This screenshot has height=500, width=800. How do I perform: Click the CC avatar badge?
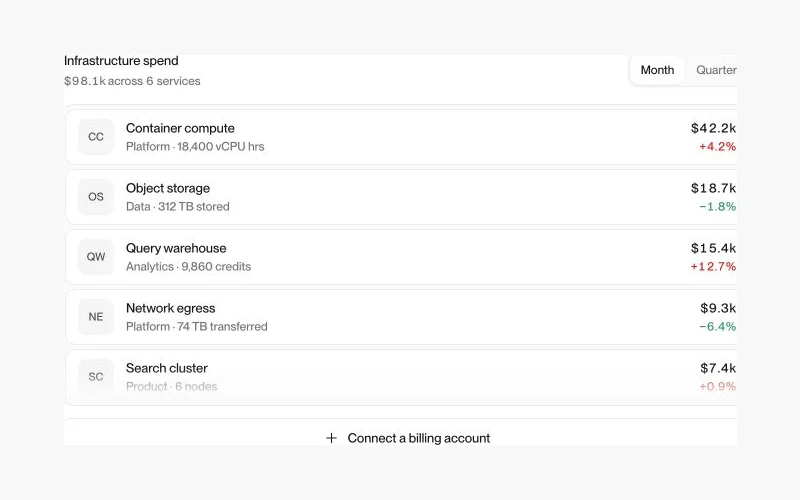[96, 137]
